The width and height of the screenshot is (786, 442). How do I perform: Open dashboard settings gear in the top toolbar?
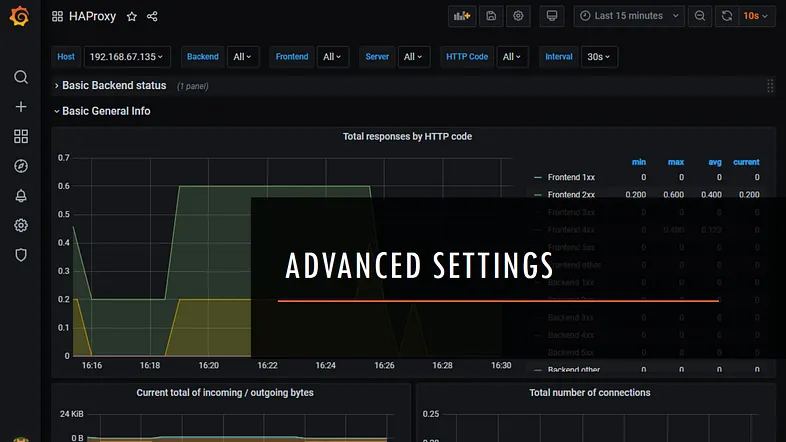(518, 16)
